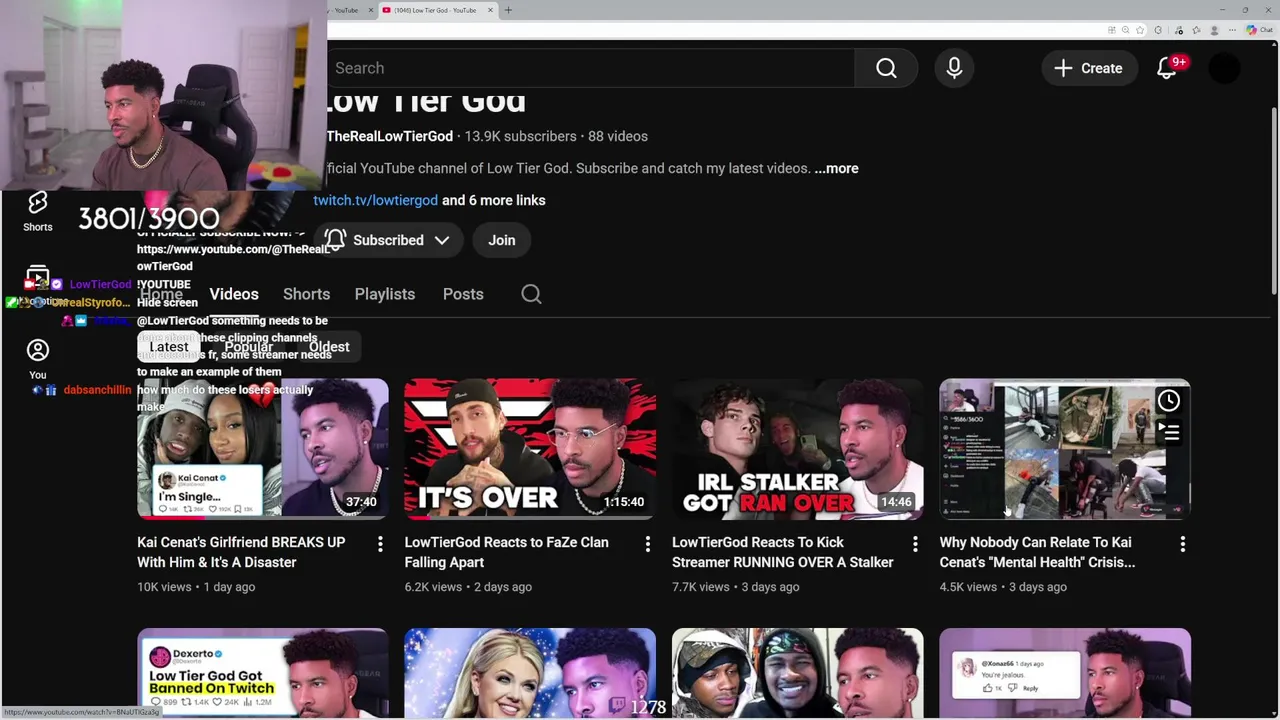Open the account avatar menu
The width and height of the screenshot is (1280, 720).
tap(1224, 68)
